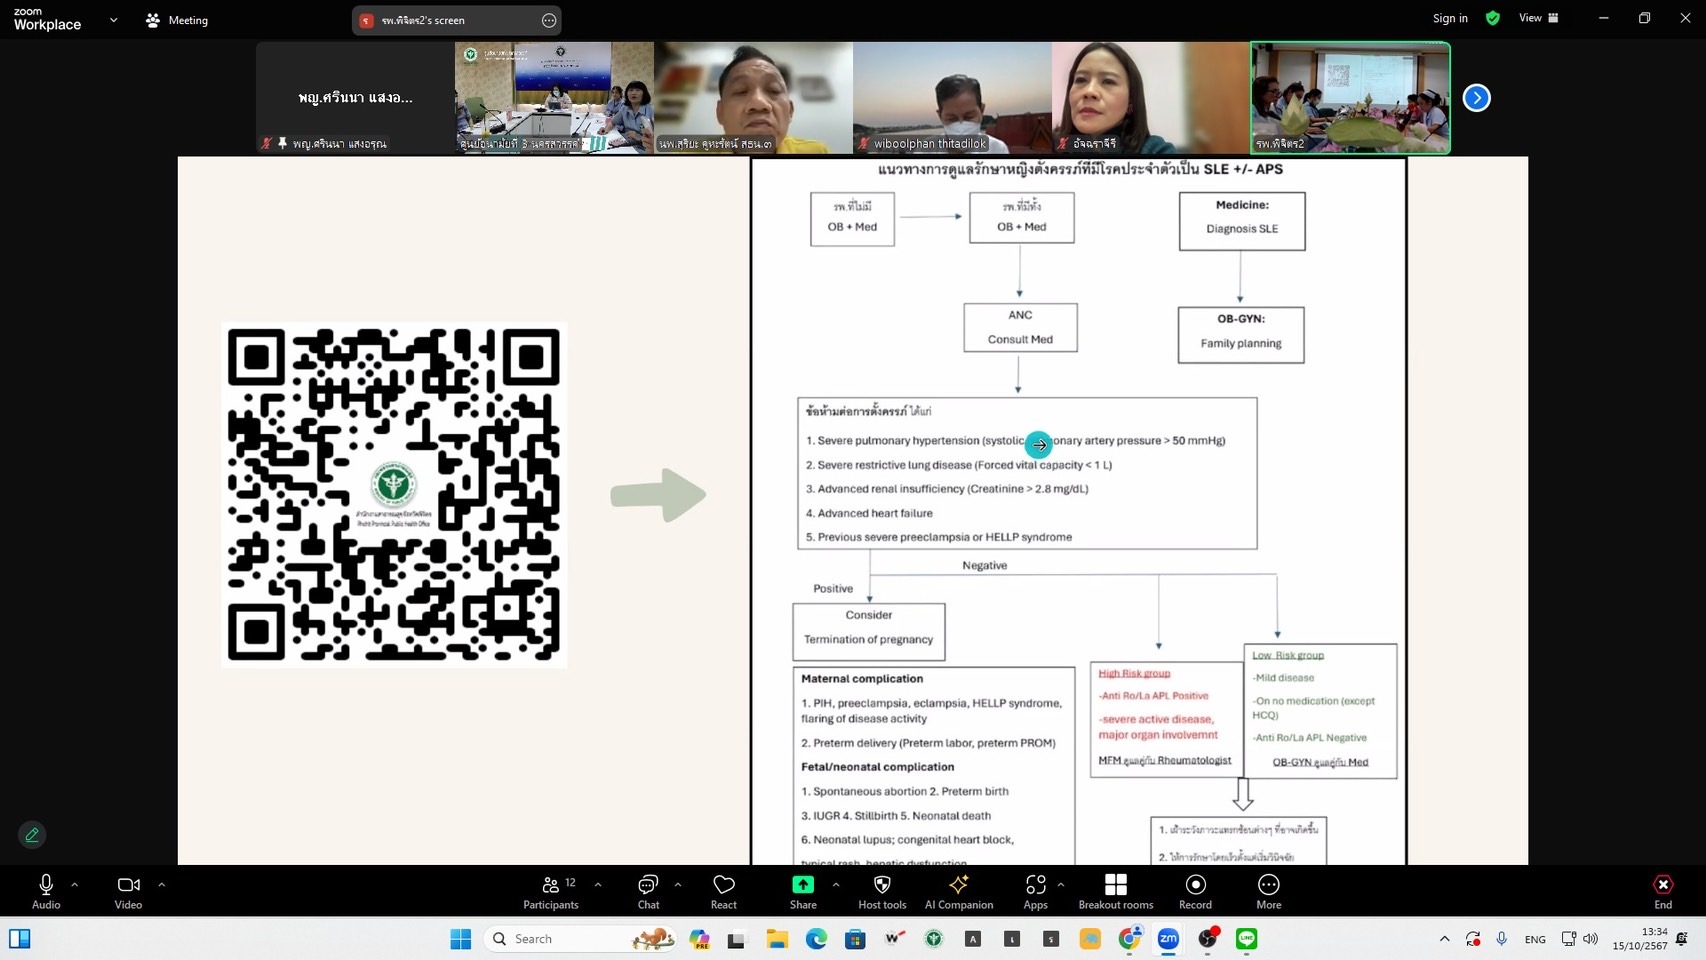The width and height of the screenshot is (1706, 960).
Task: Mute or unmute the Audio microphone
Action: 46,891
